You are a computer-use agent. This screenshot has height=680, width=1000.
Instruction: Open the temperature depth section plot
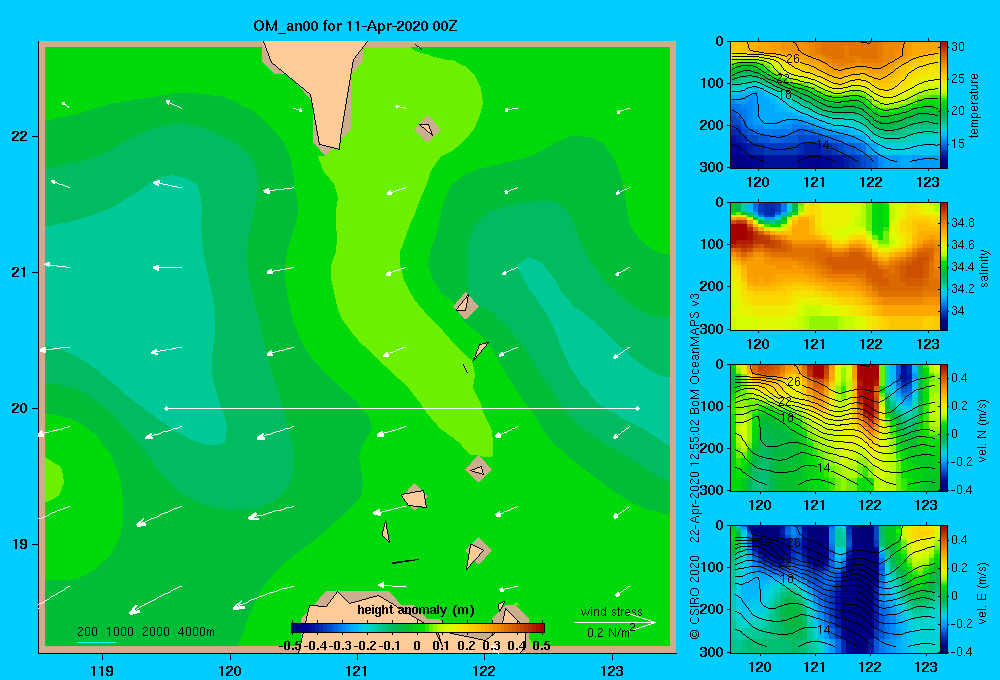[834, 105]
